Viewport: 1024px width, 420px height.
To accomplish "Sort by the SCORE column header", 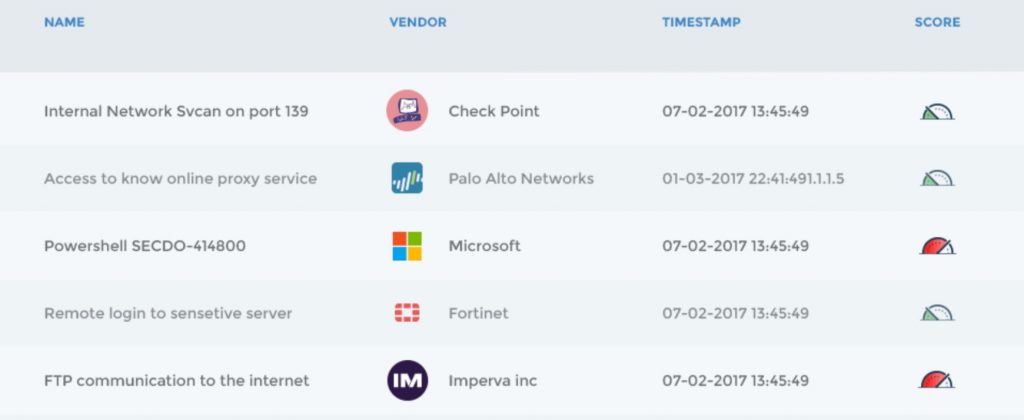I will pyautogui.click(x=937, y=22).
